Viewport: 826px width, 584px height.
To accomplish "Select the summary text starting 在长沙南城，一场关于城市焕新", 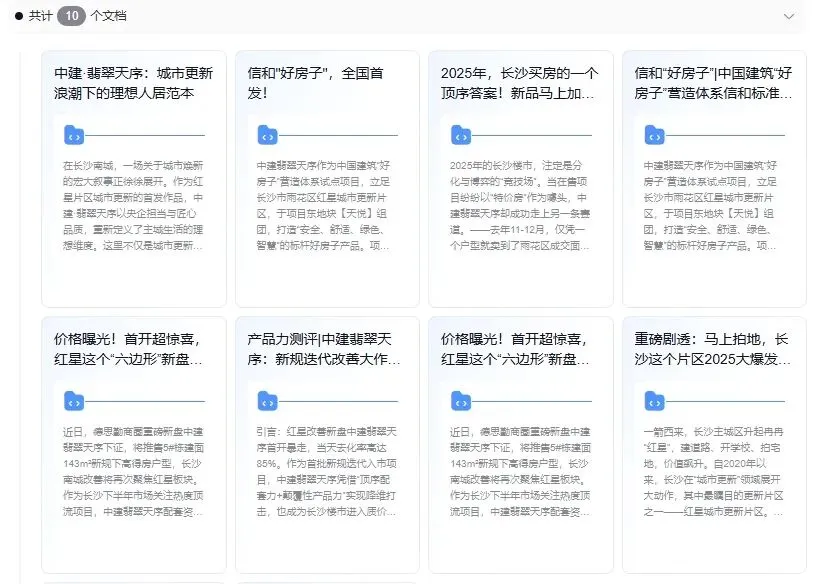I will click(133, 205).
